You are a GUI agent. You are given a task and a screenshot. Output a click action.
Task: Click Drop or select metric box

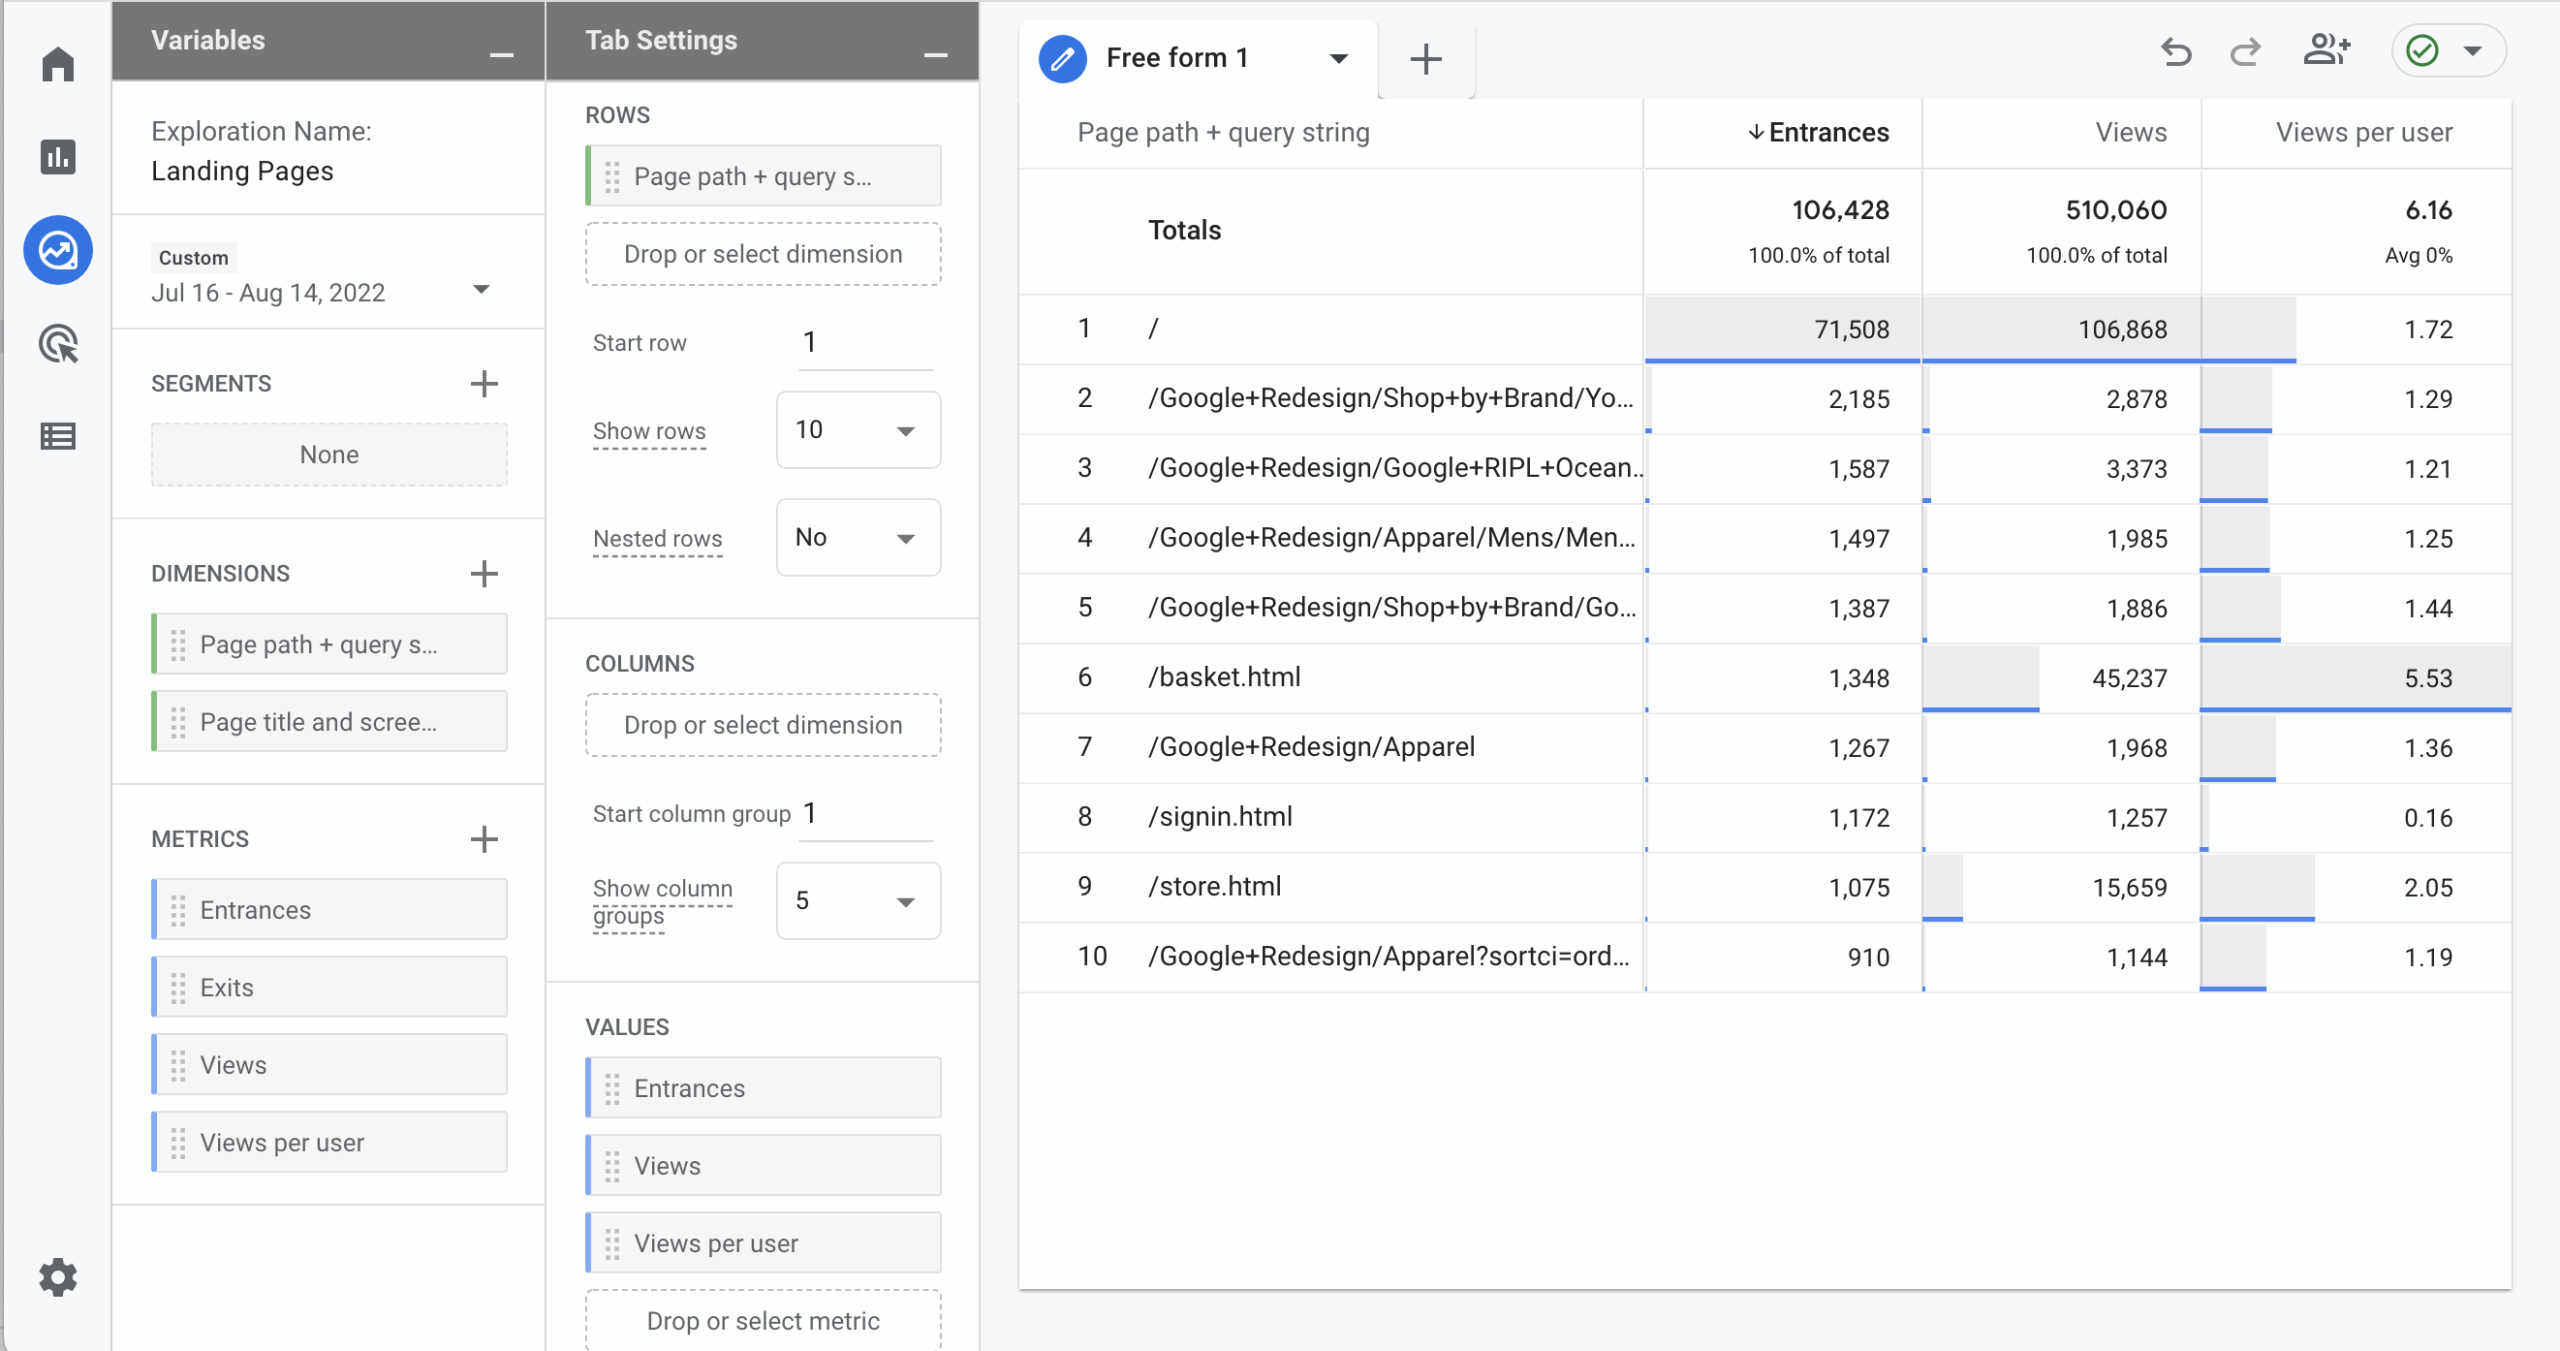point(762,1321)
